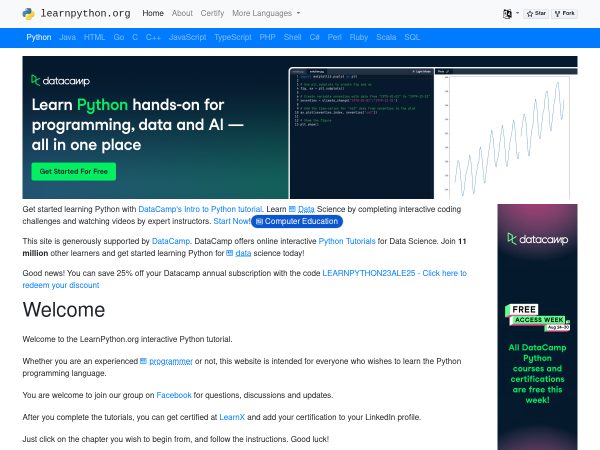Open the LearnX certification link
Image resolution: width=600 pixels, height=450 pixels.
(x=232, y=417)
